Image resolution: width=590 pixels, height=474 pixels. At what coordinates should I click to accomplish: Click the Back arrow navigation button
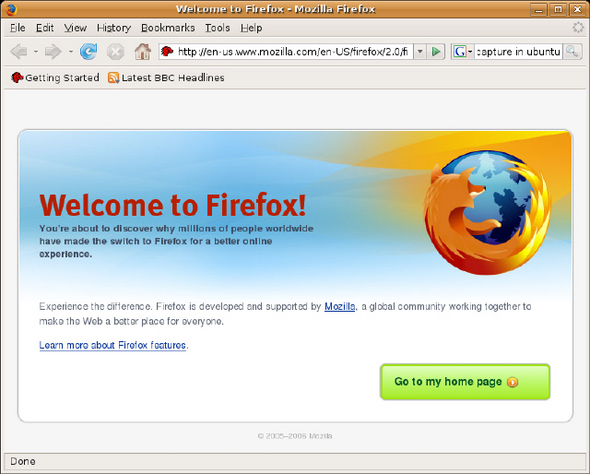pyautogui.click(x=19, y=52)
